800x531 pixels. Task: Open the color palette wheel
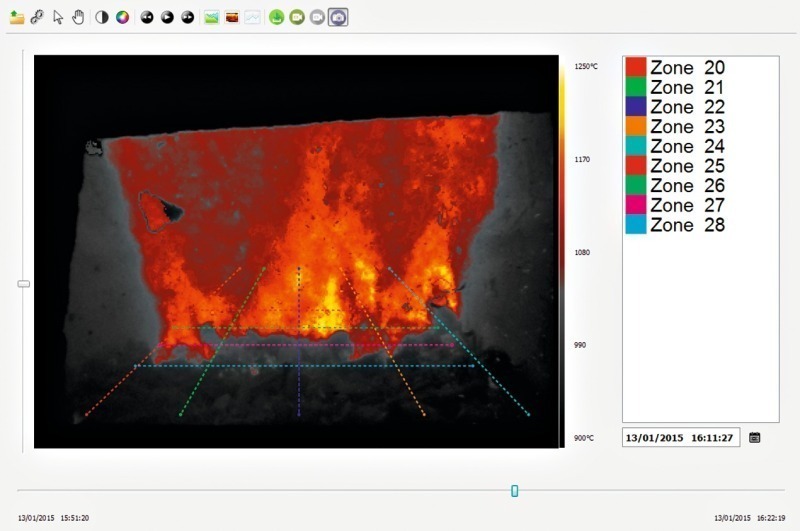(x=122, y=17)
